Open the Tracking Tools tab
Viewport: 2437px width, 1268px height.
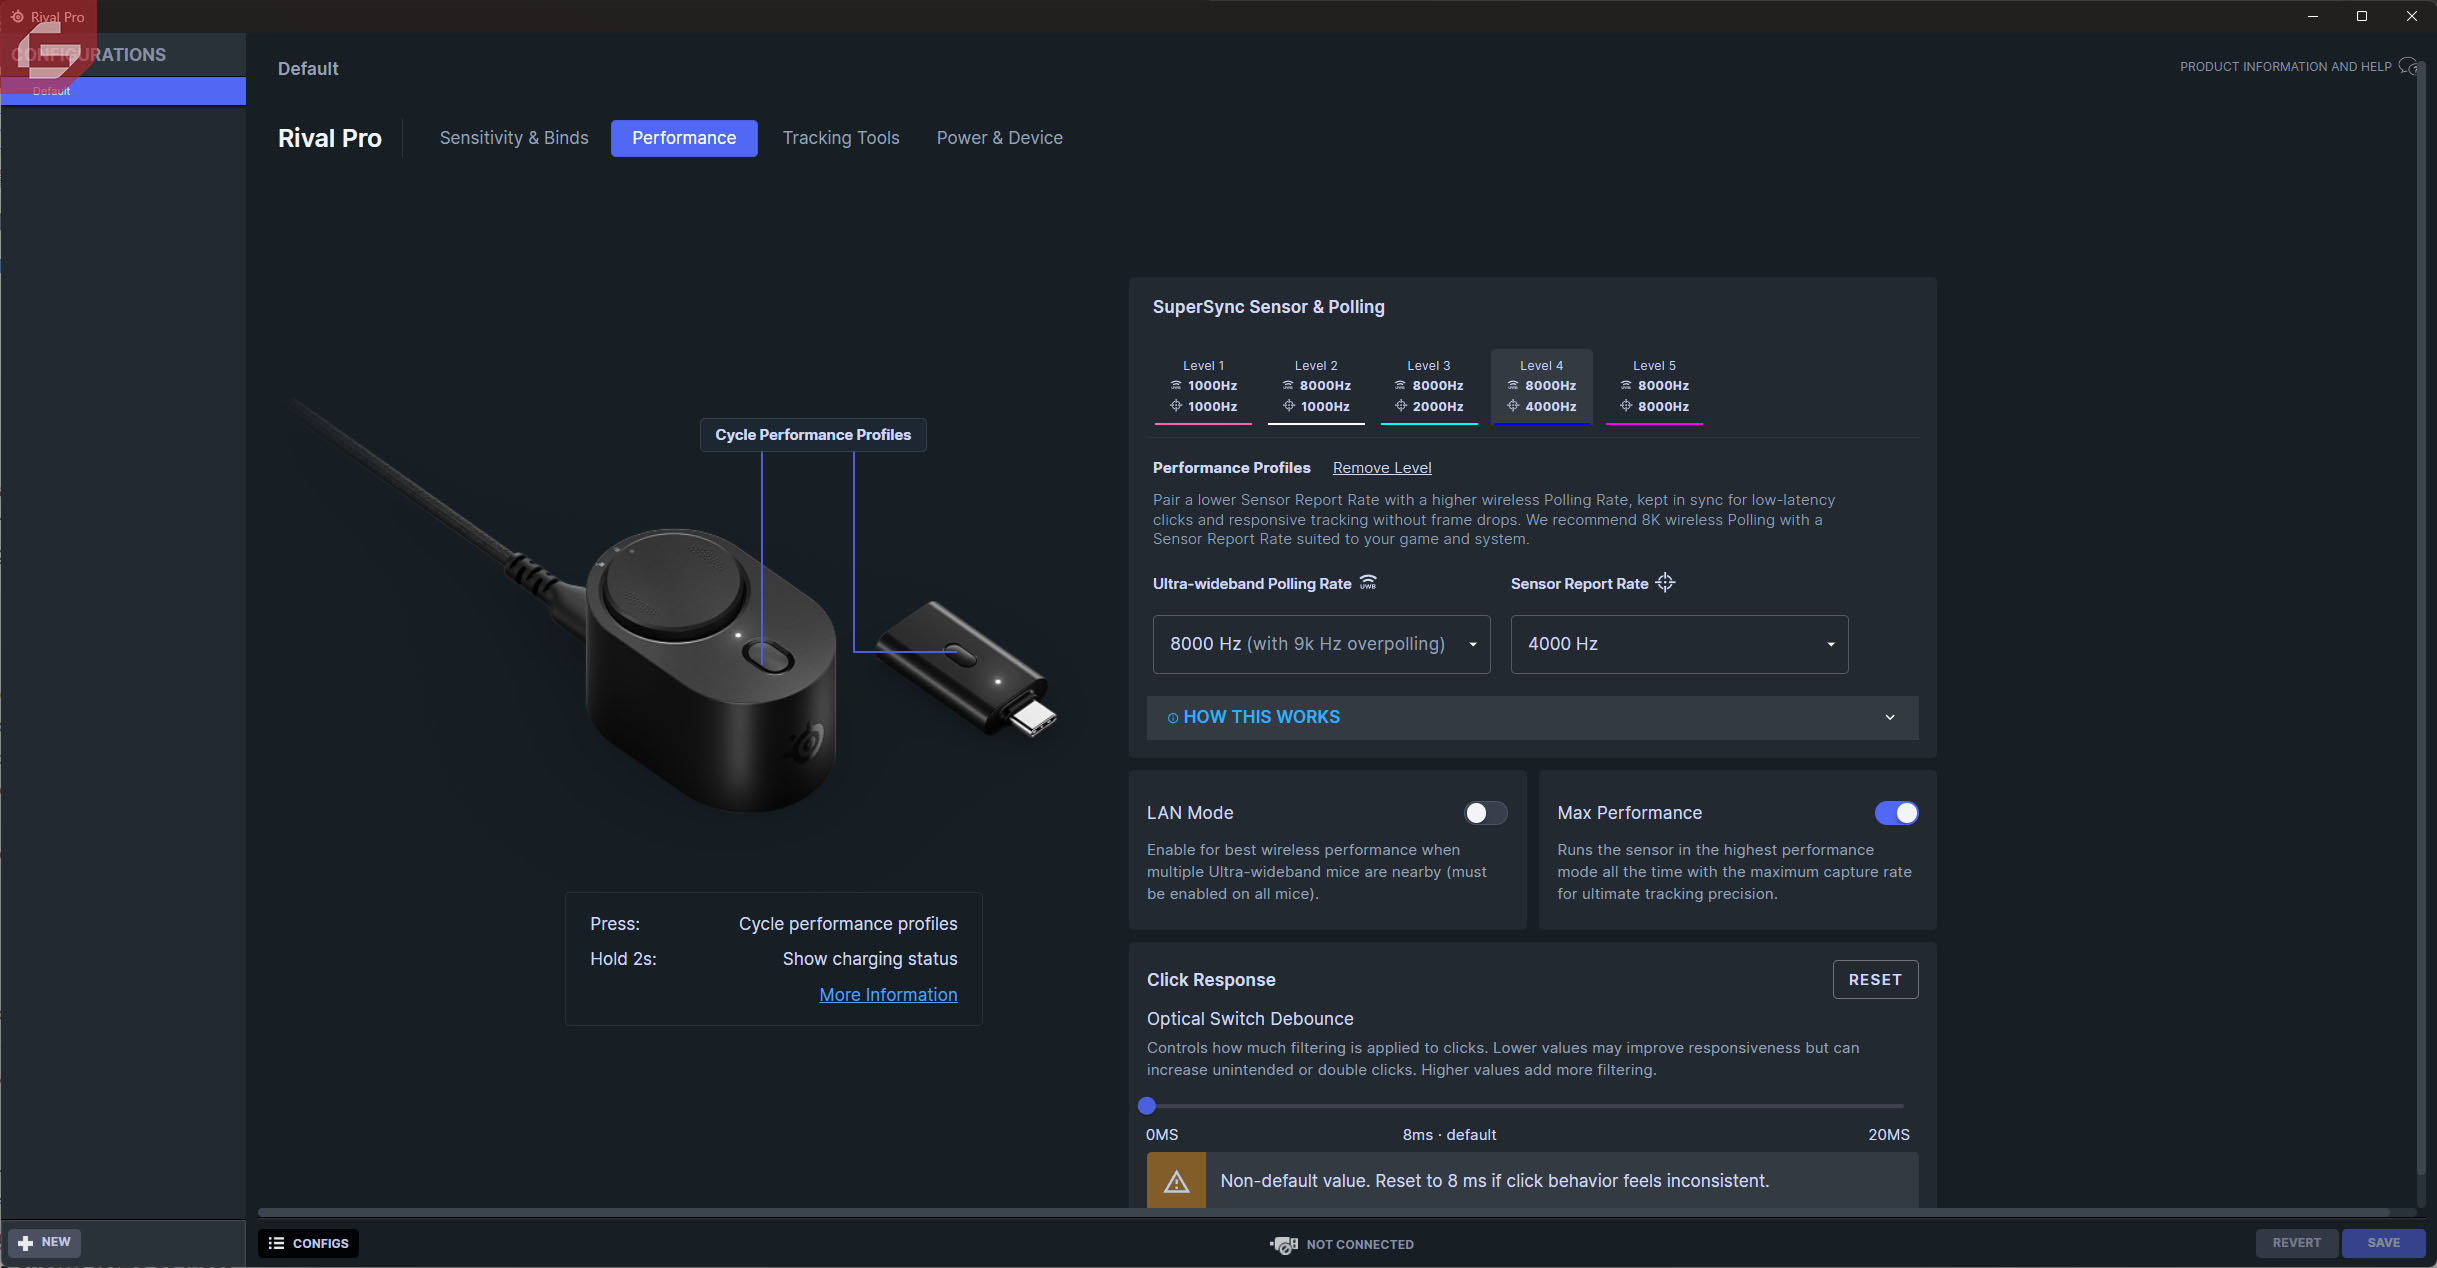tap(841, 138)
